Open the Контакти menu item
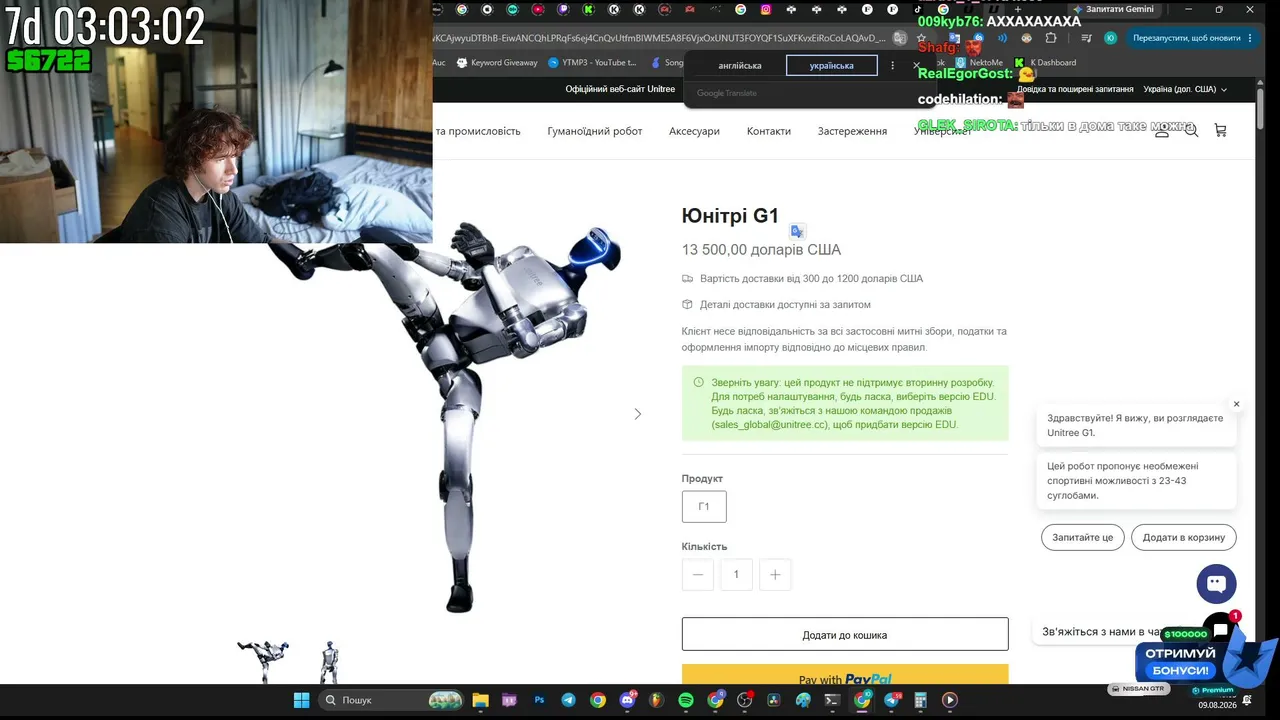 (769, 131)
